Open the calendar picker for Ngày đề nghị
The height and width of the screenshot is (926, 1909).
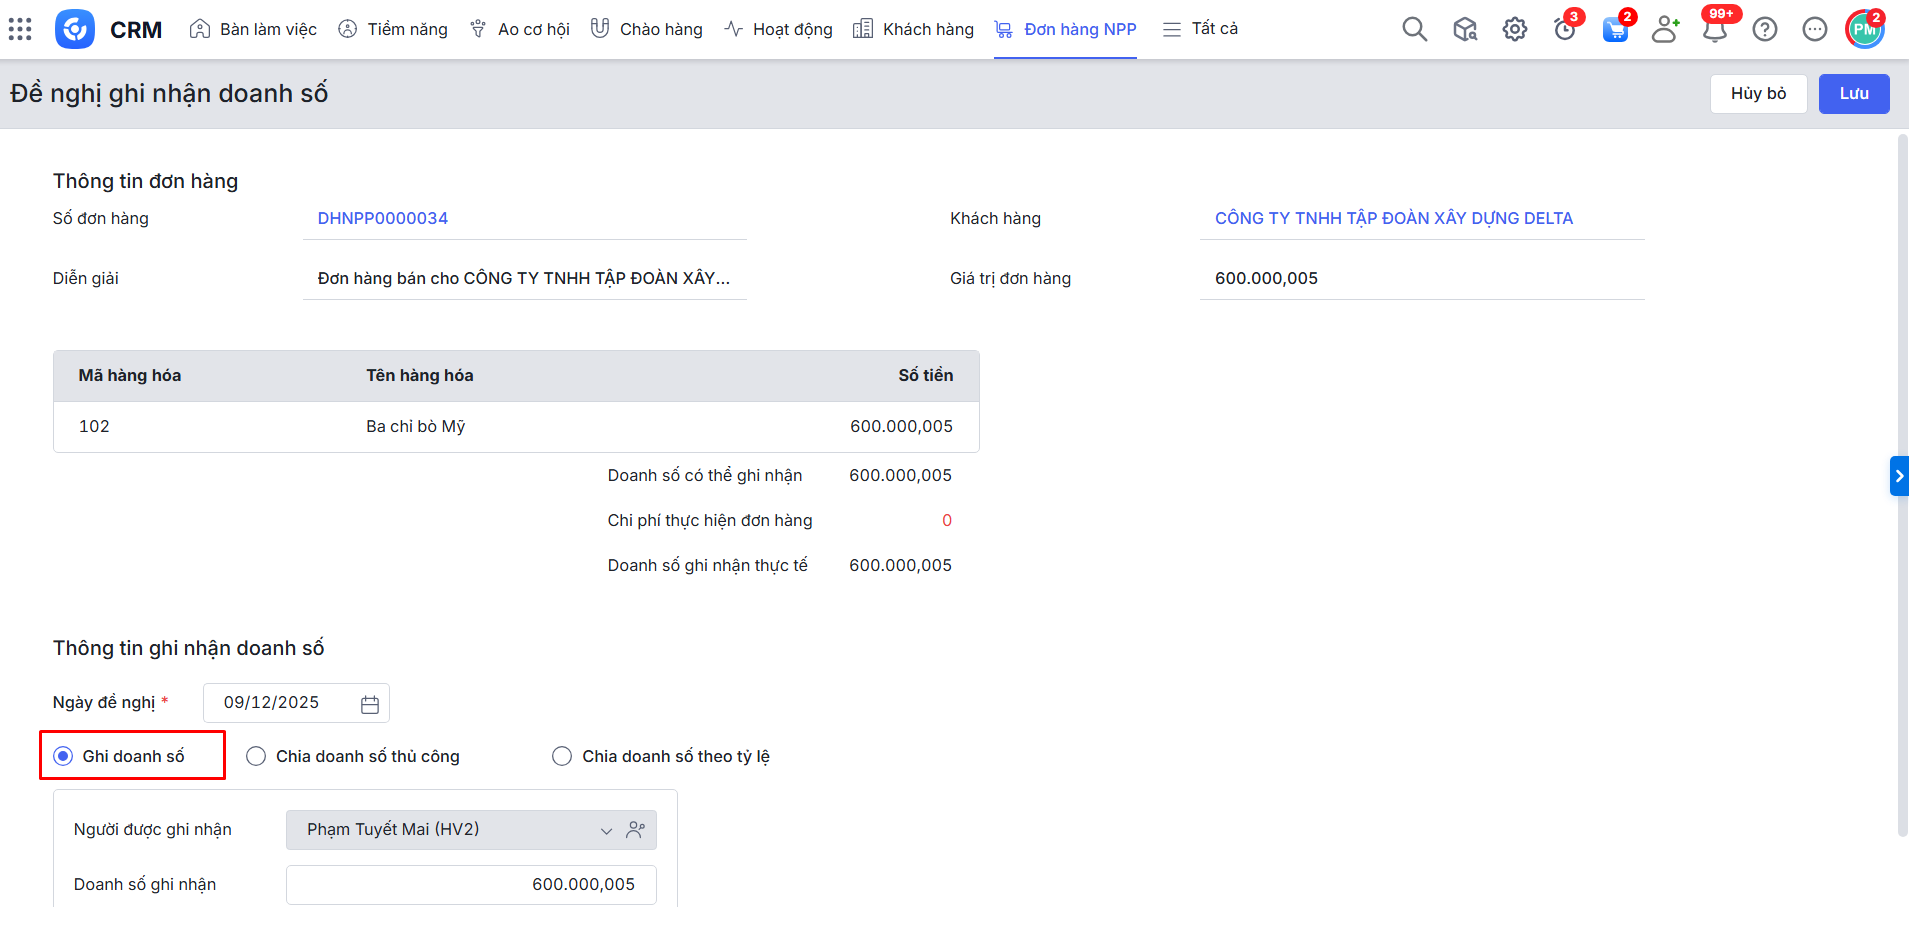point(369,704)
